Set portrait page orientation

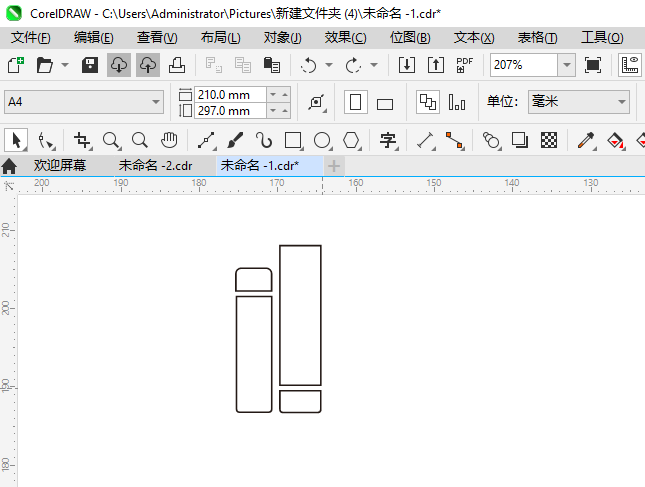[355, 102]
